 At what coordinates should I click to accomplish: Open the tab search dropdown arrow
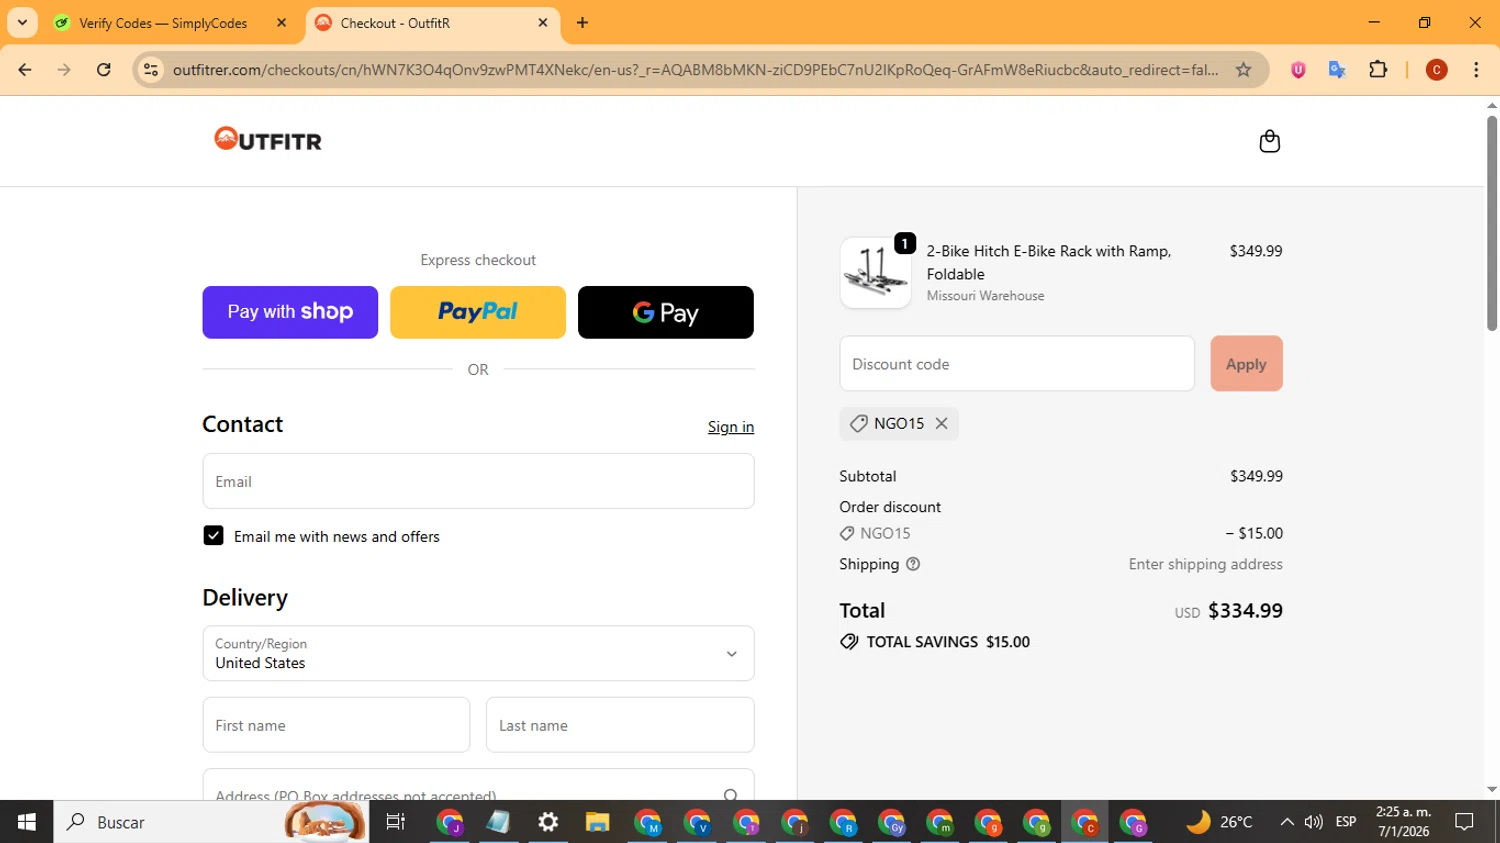click(22, 23)
